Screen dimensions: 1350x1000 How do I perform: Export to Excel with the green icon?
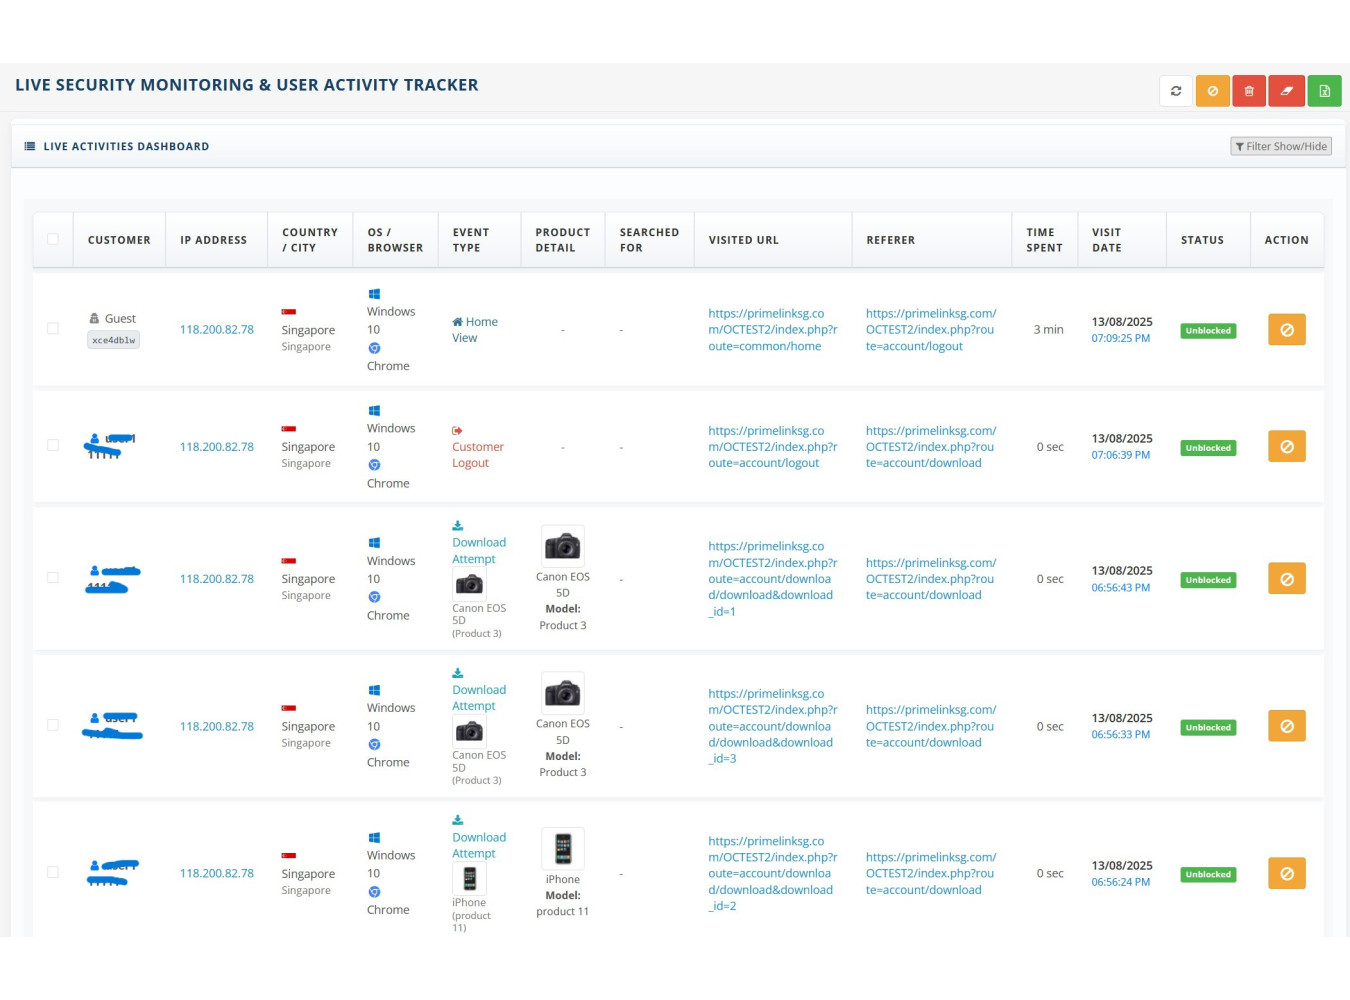coord(1324,91)
